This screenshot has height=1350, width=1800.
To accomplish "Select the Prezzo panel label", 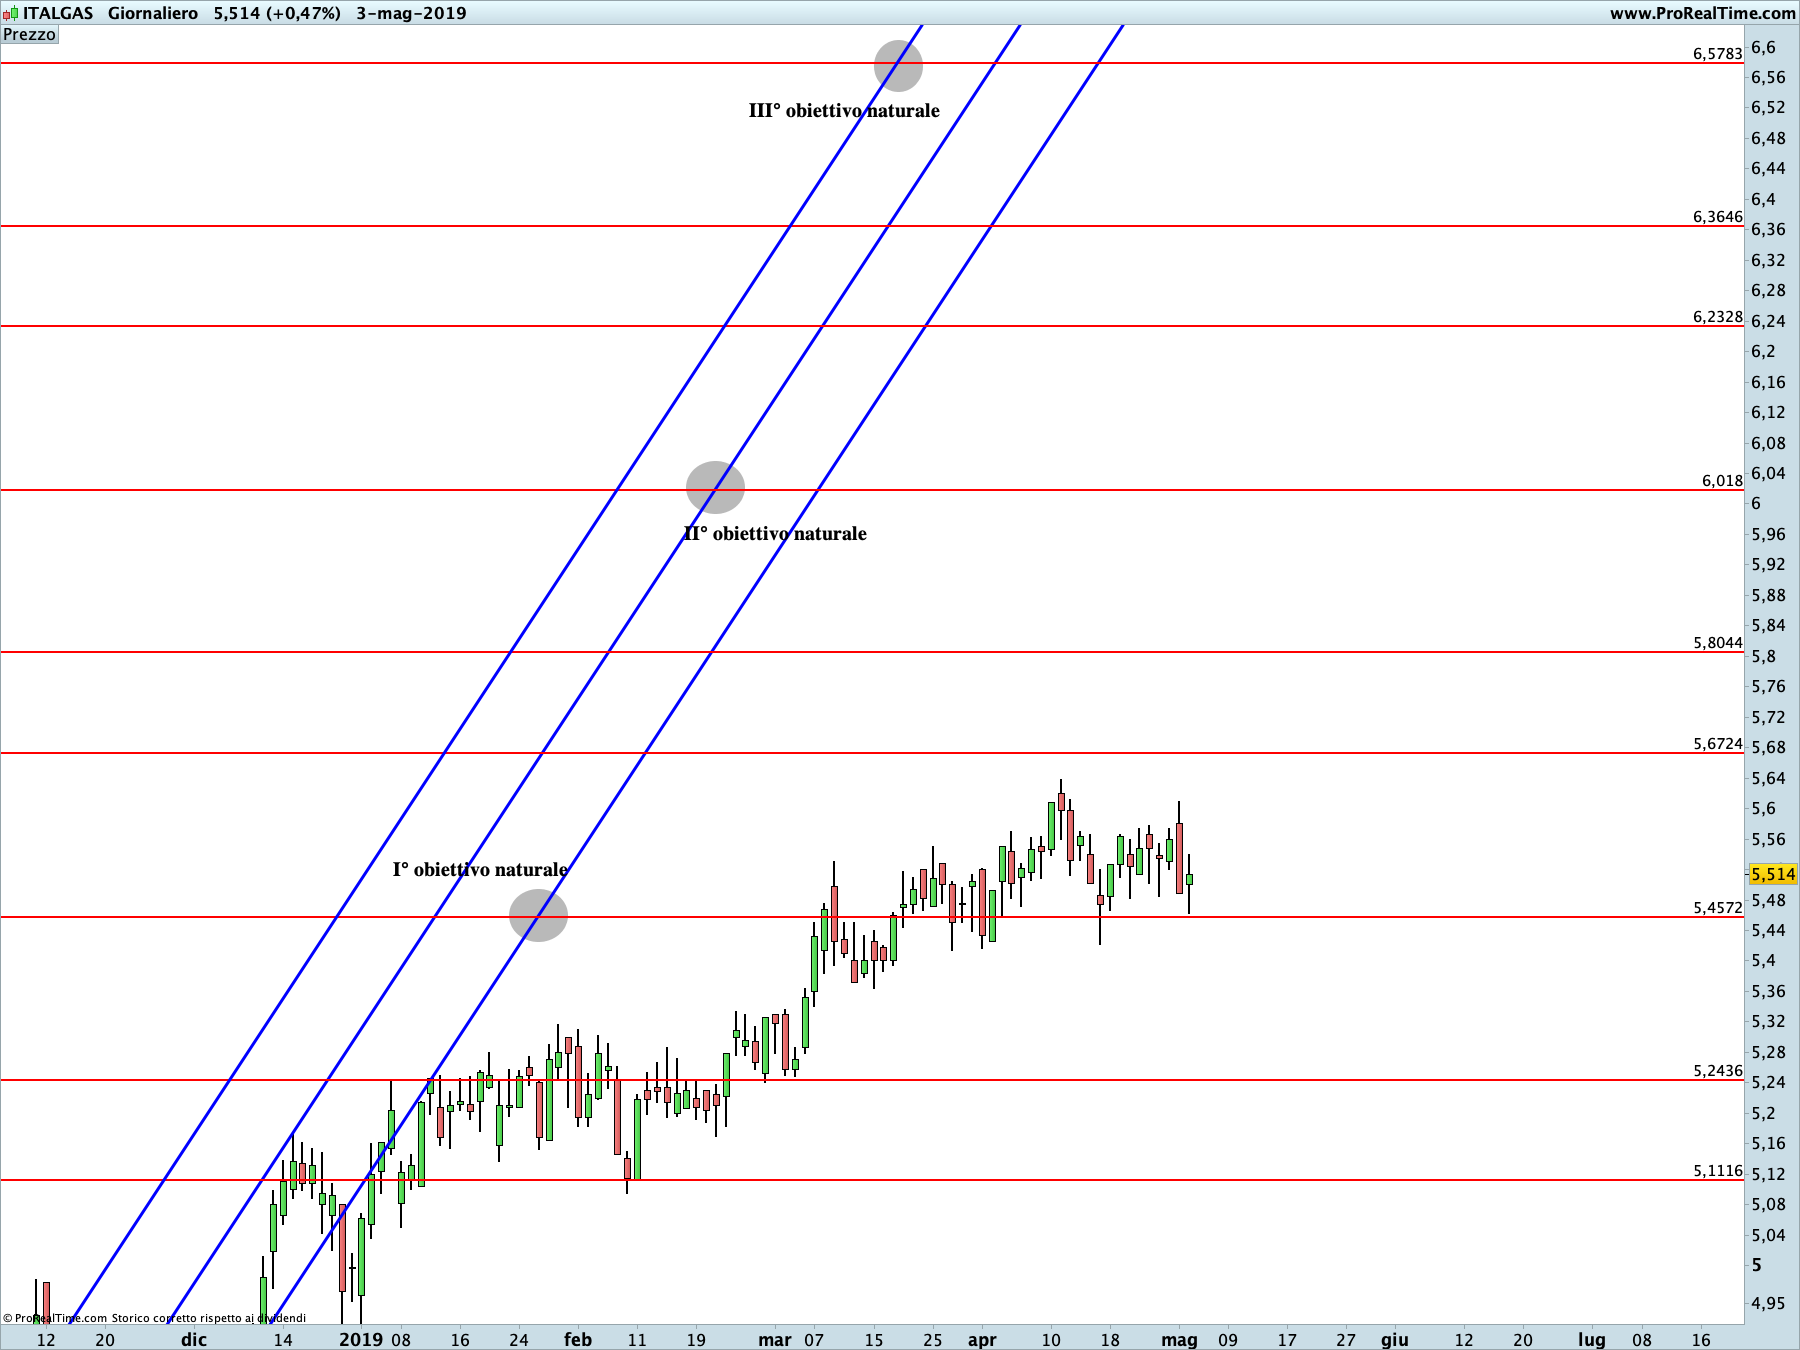I will [30, 35].
